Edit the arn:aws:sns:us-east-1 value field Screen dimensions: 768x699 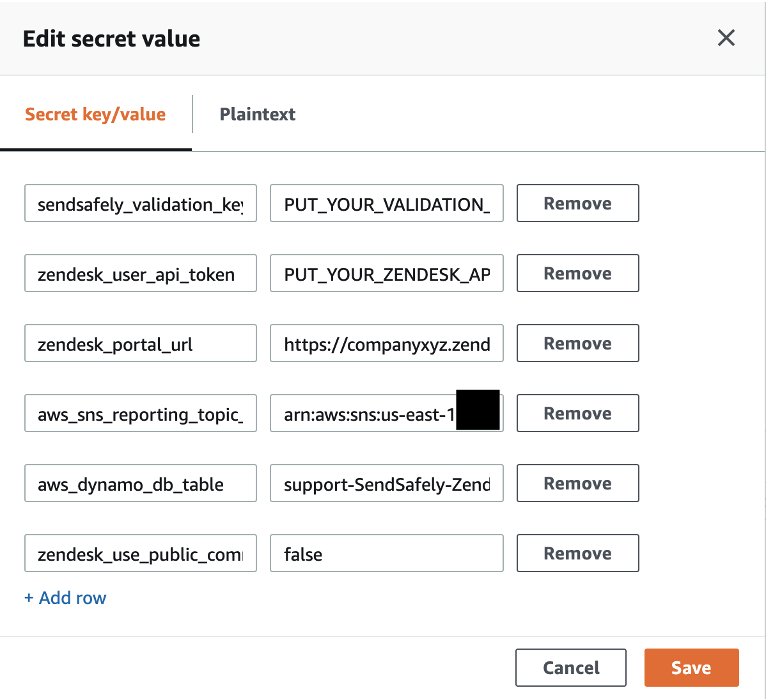(x=386, y=413)
